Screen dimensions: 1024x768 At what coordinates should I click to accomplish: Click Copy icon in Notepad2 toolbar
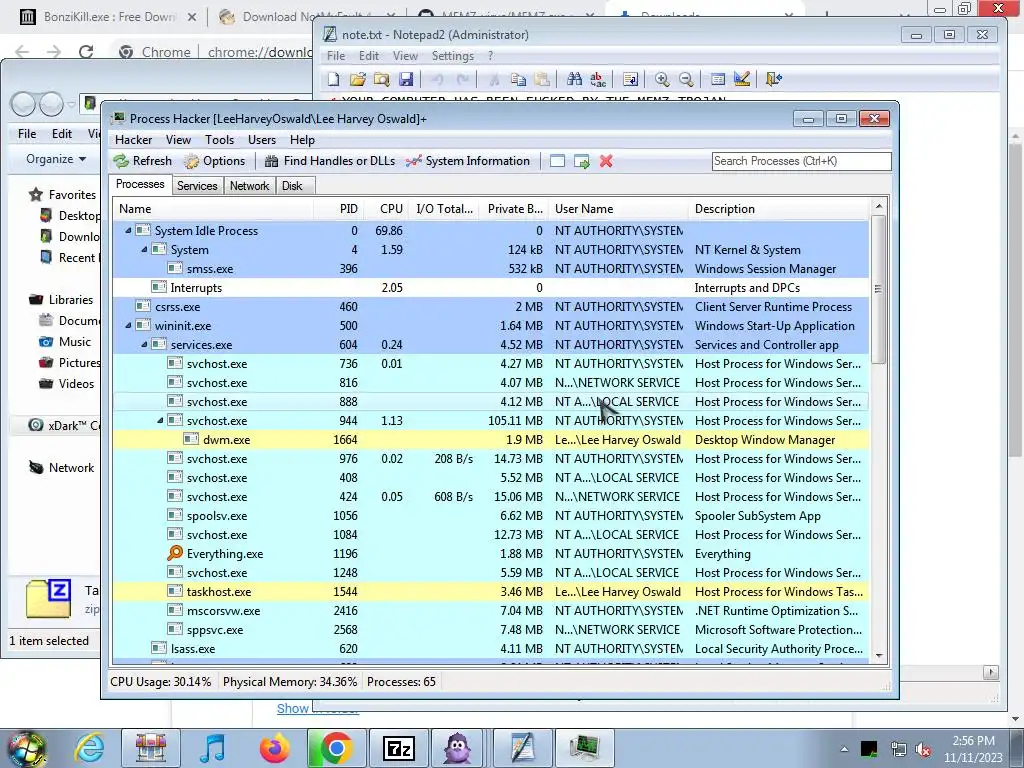[x=518, y=79]
